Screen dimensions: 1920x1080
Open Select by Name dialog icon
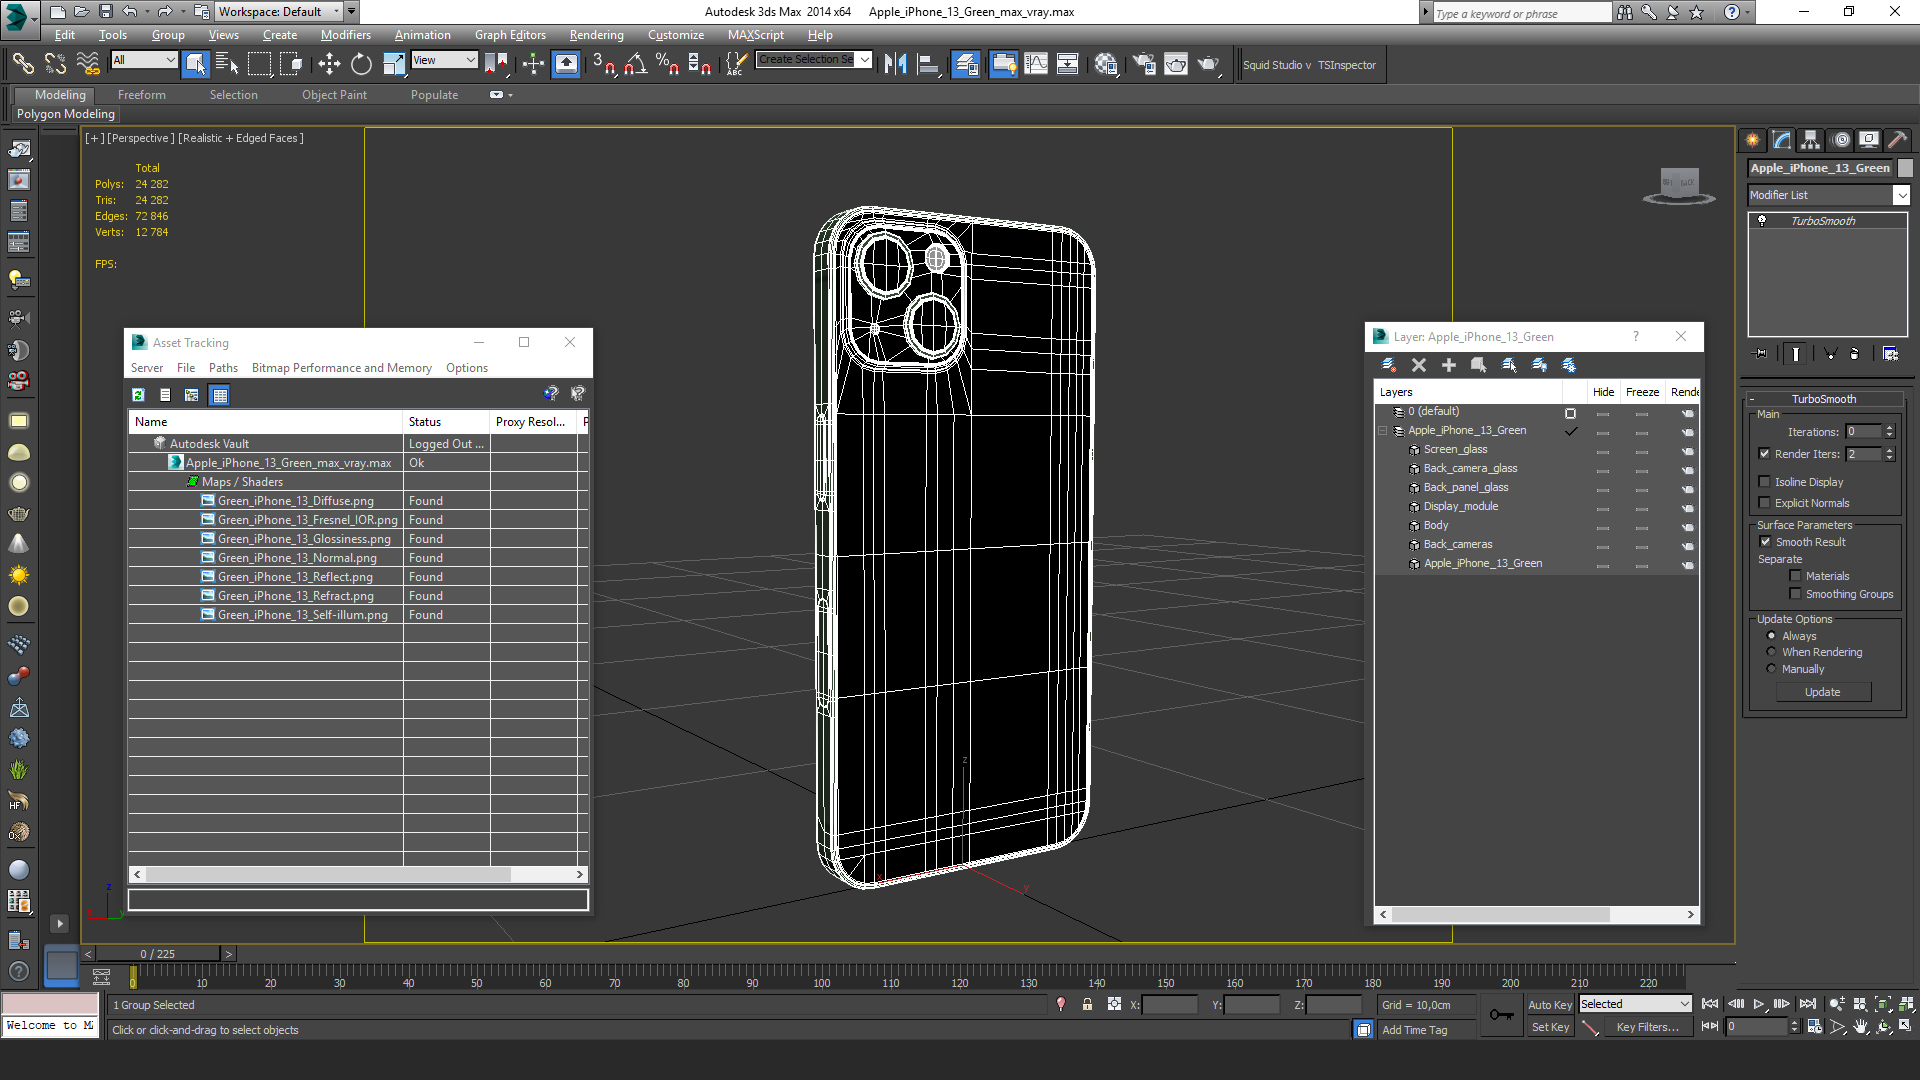point(227,64)
